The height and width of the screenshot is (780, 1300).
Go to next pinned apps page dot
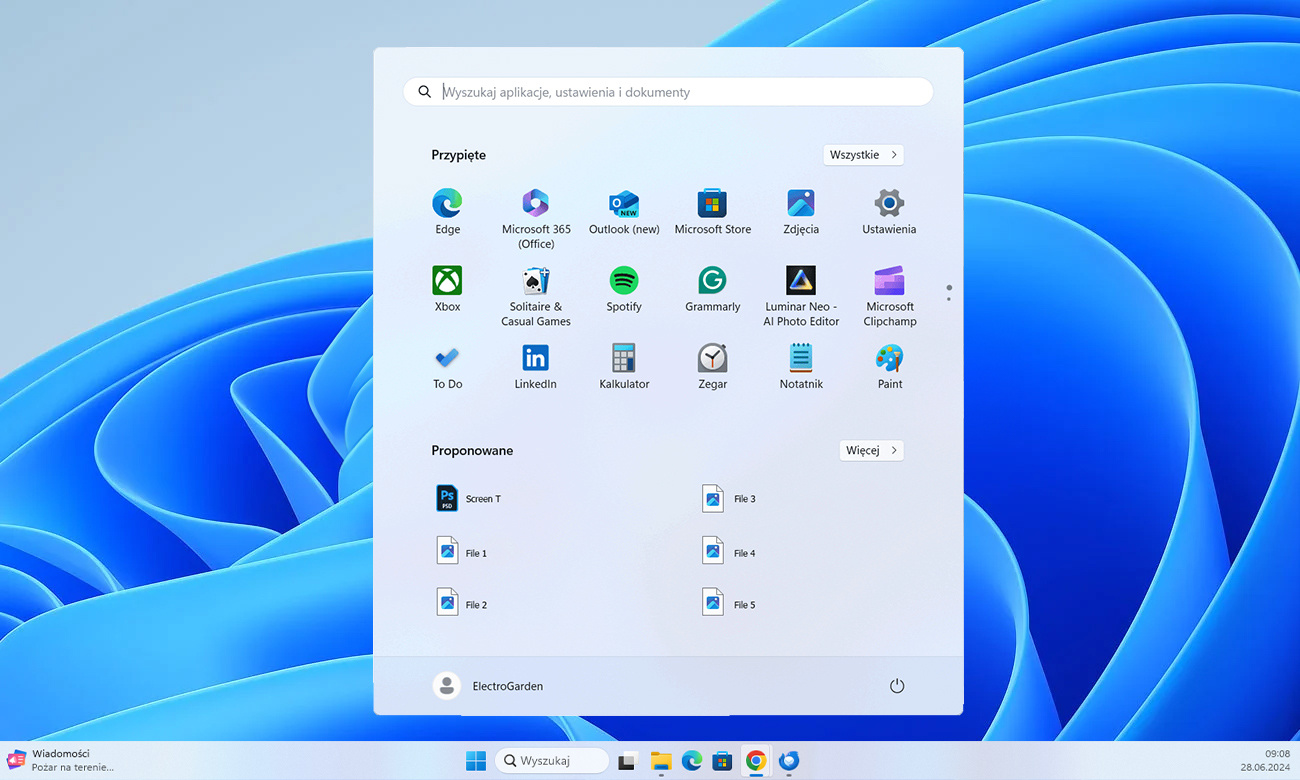[x=949, y=299]
